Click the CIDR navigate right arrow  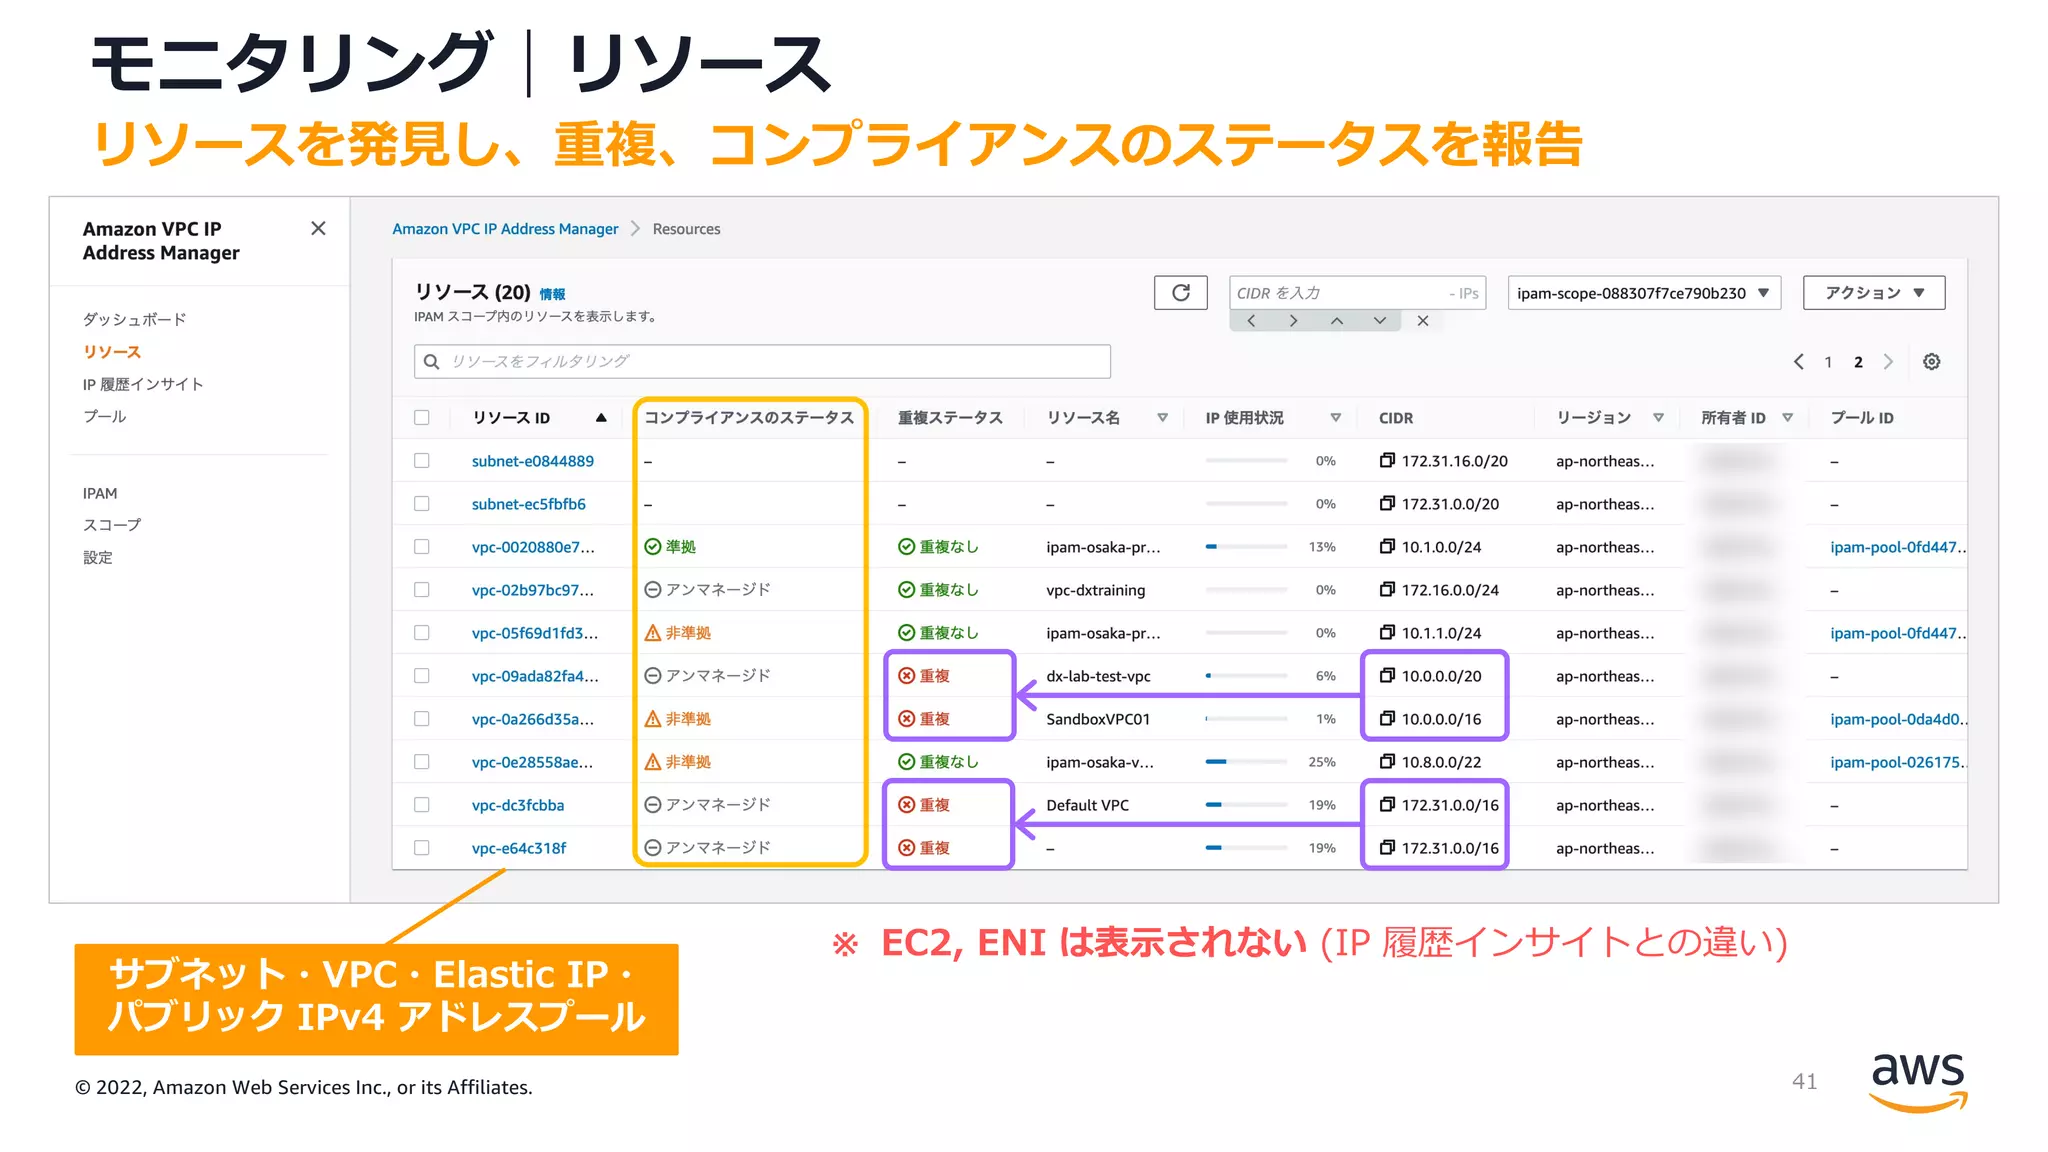click(x=1294, y=321)
